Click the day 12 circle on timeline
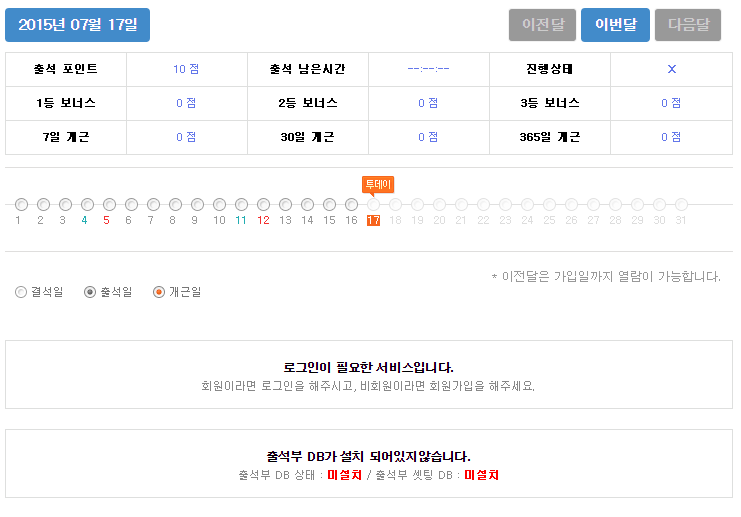 [263, 204]
